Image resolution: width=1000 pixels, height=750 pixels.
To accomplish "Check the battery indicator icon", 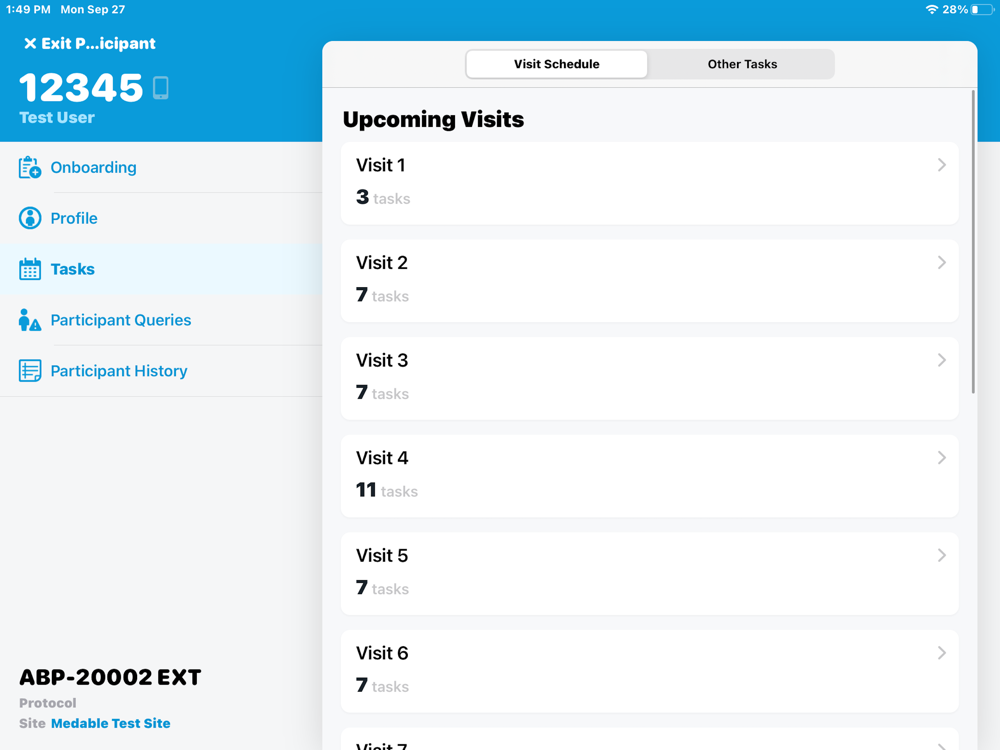I will click(982, 10).
